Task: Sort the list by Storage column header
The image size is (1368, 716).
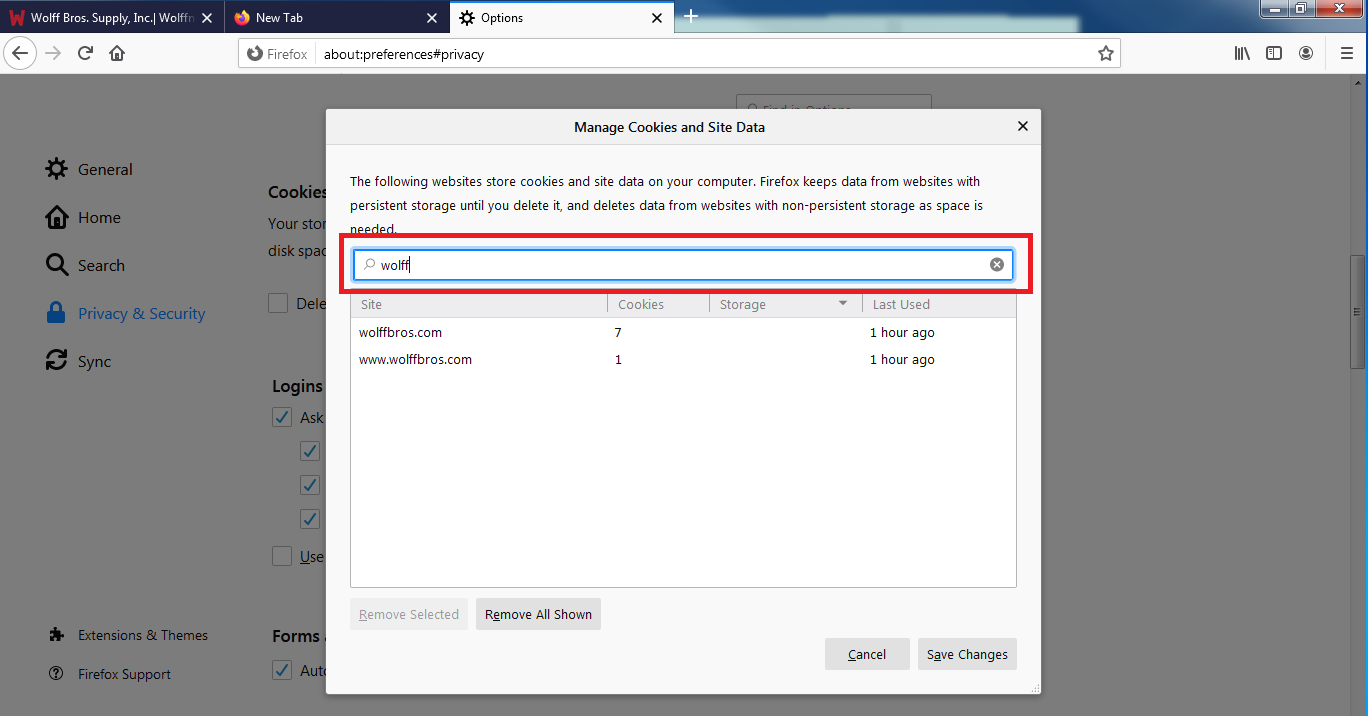Action: [x=785, y=304]
